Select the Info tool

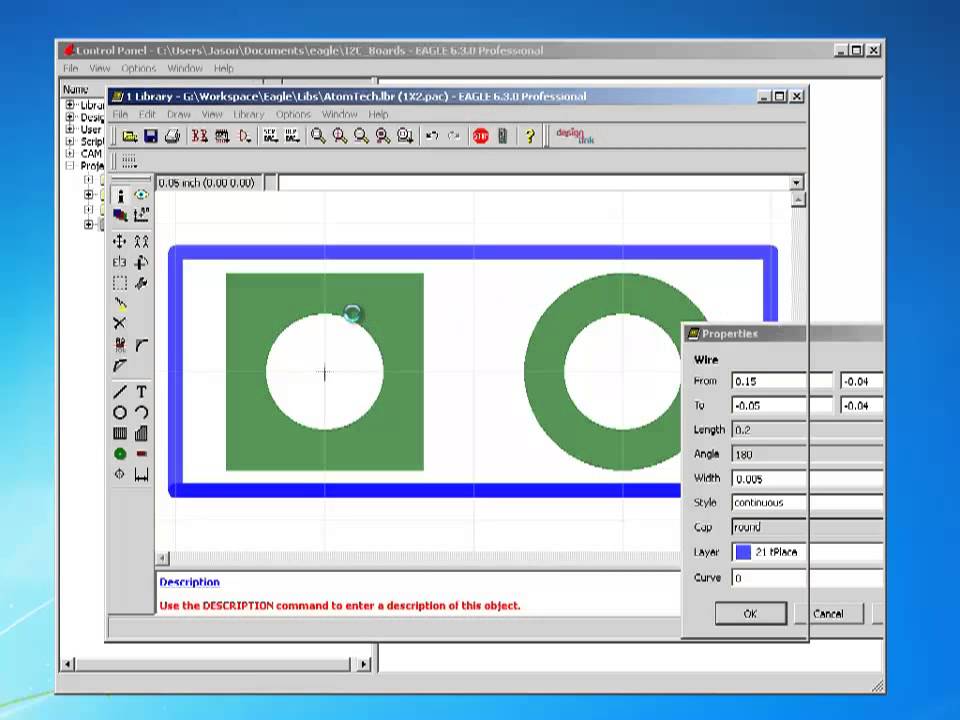click(121, 196)
